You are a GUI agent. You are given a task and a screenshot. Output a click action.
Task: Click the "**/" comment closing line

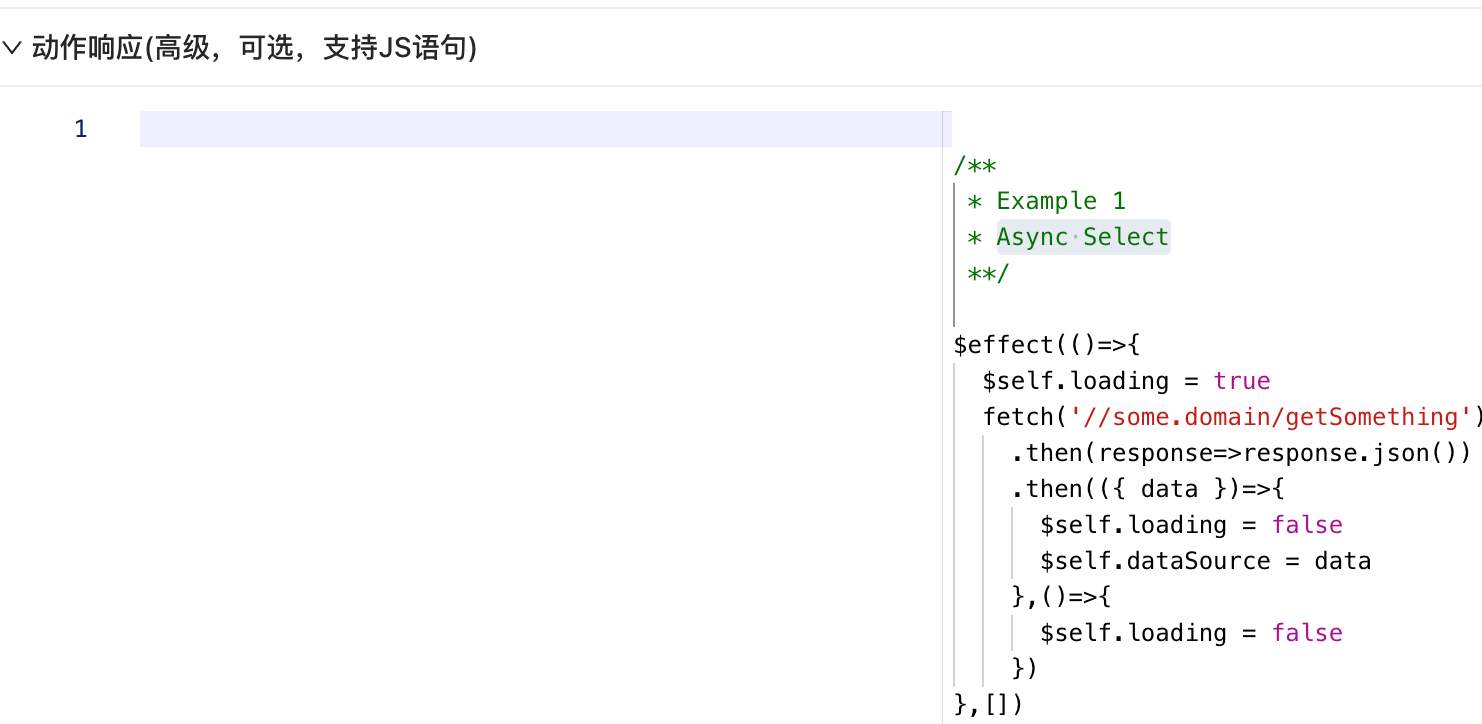coord(988,273)
